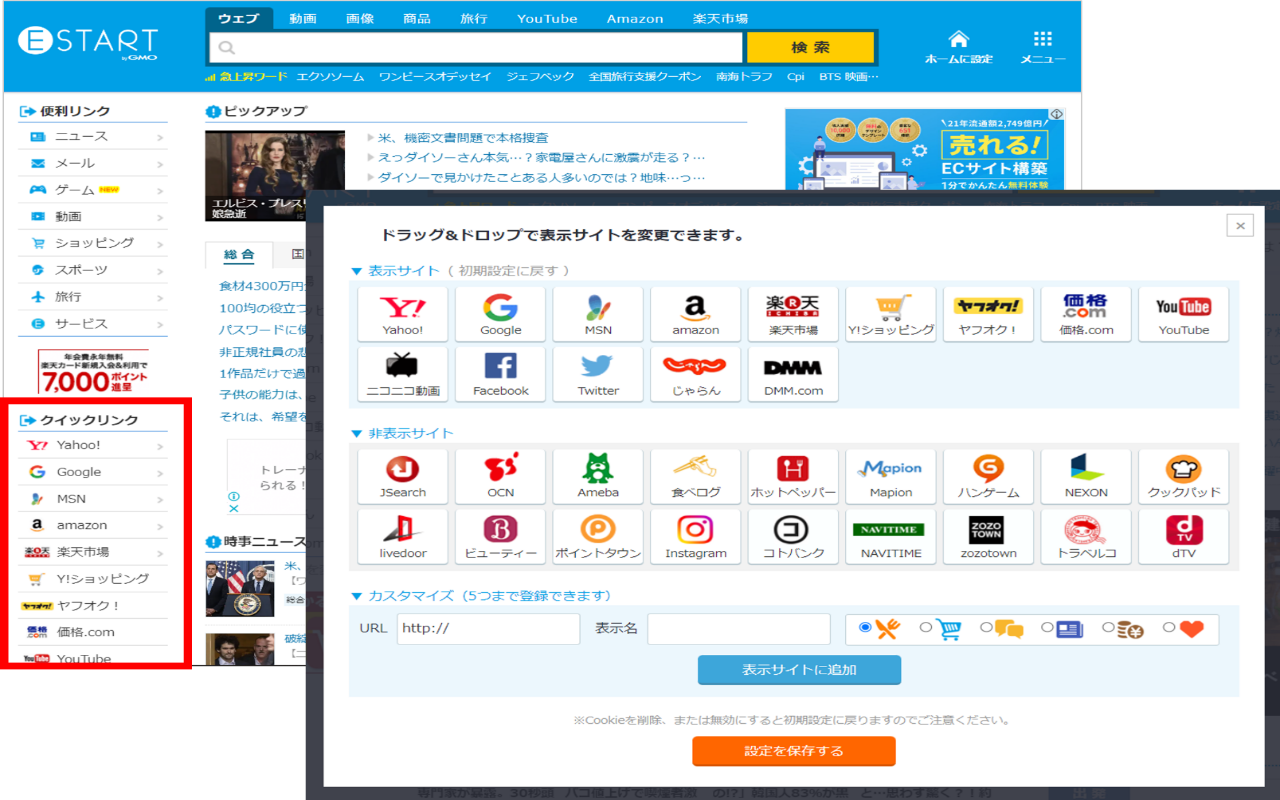Choose the heart icon radio button
This screenshot has width=1280, height=800.
coord(1169,628)
